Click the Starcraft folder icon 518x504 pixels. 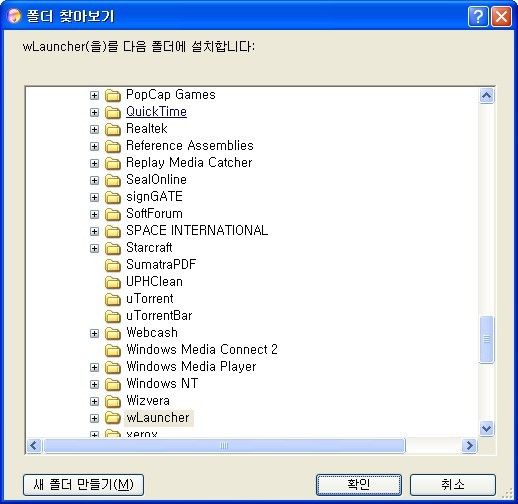(x=113, y=248)
